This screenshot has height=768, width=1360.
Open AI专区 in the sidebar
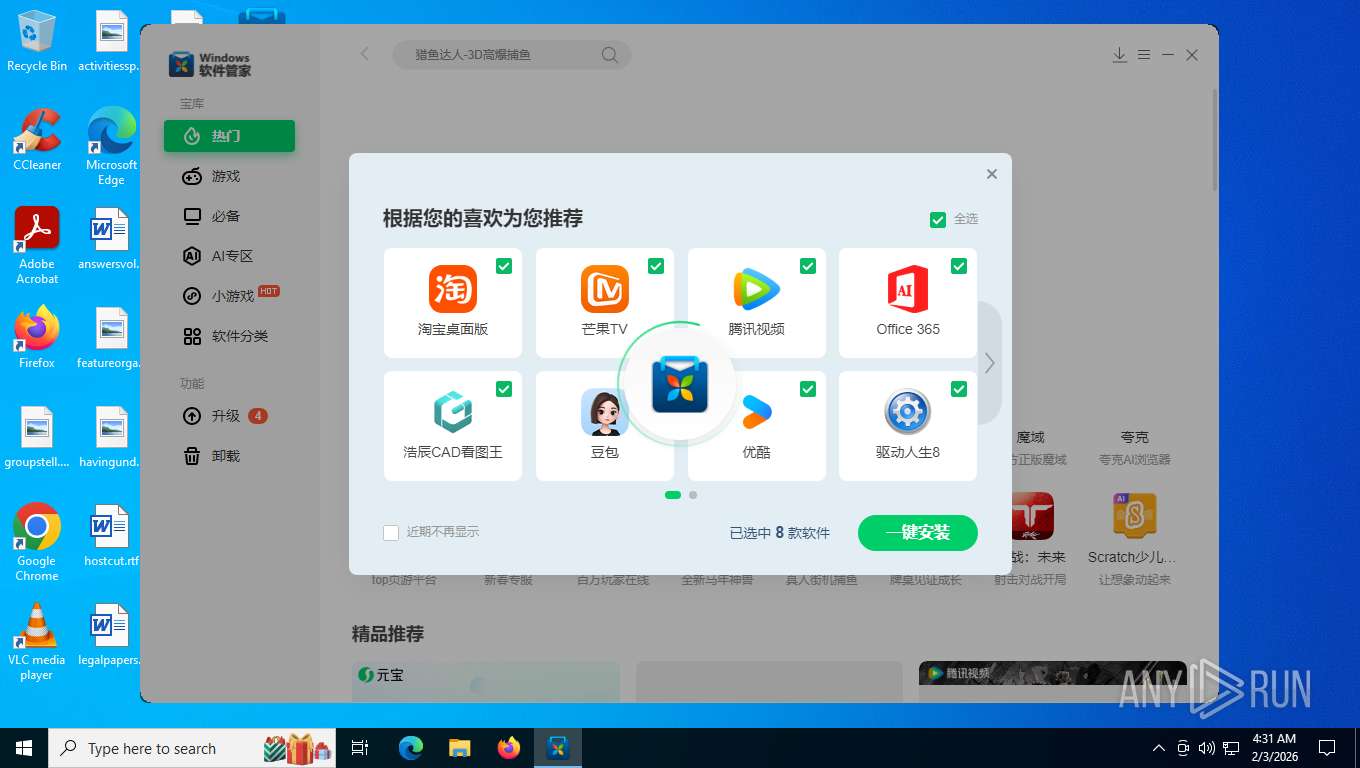pyautogui.click(x=229, y=256)
